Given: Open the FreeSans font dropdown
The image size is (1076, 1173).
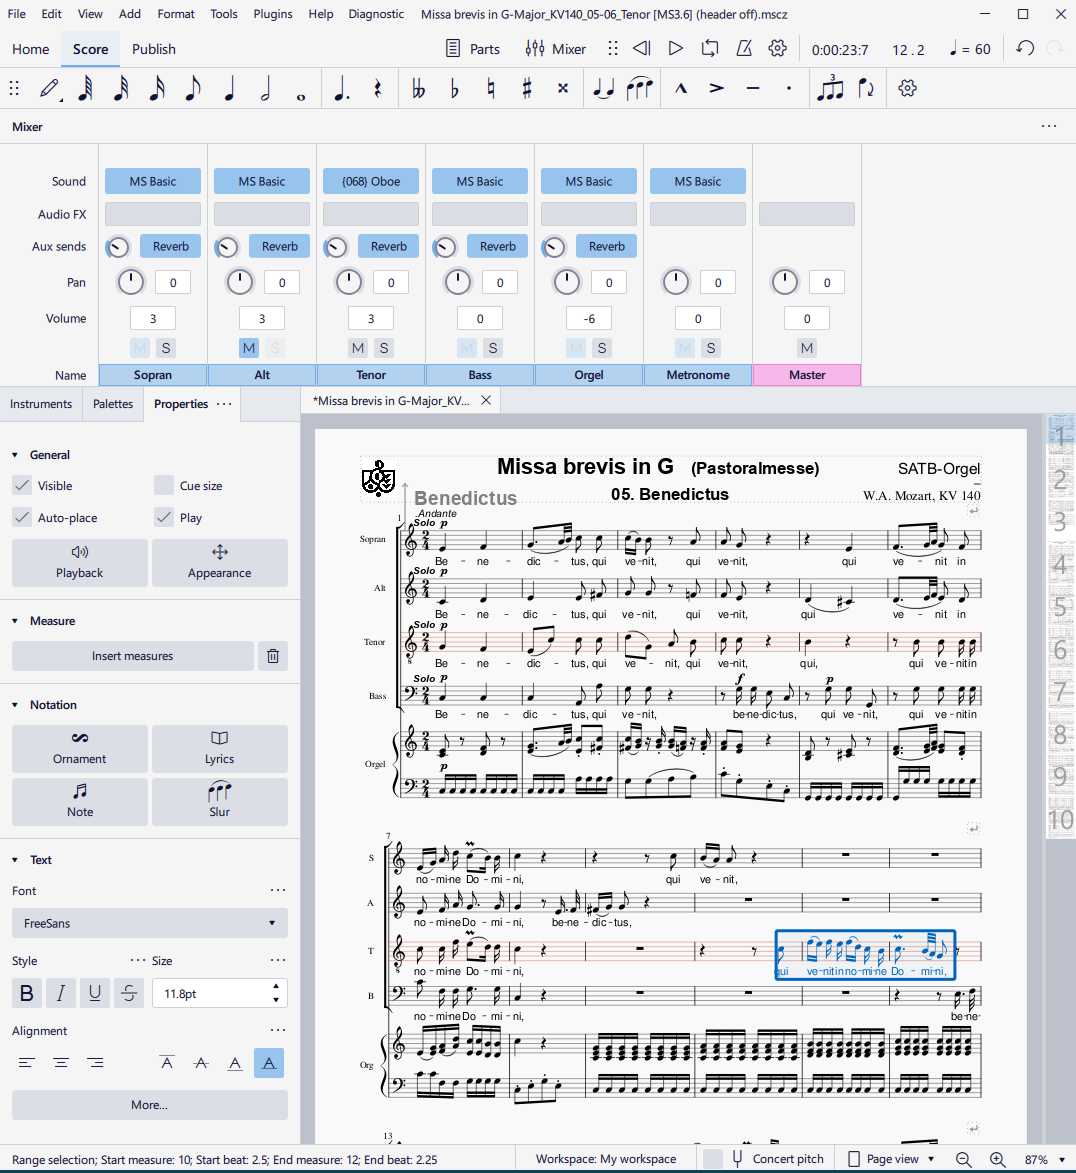Looking at the screenshot, I should 150,923.
